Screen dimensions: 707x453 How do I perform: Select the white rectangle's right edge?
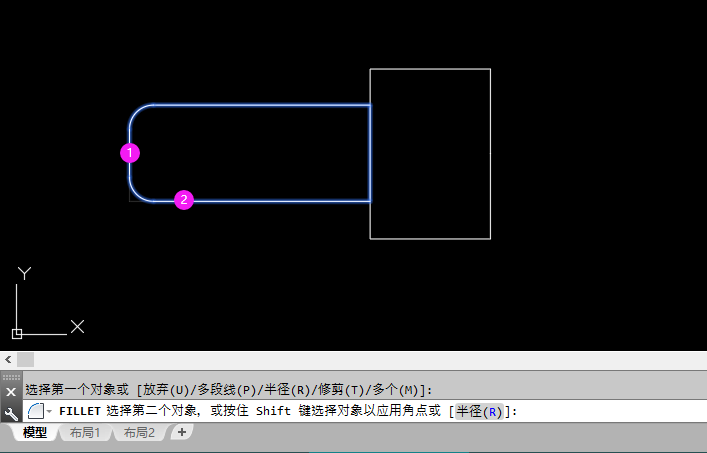pyautogui.click(x=491, y=154)
